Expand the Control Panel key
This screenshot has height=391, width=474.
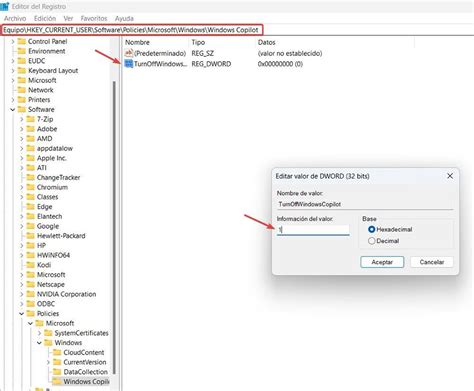[13, 42]
